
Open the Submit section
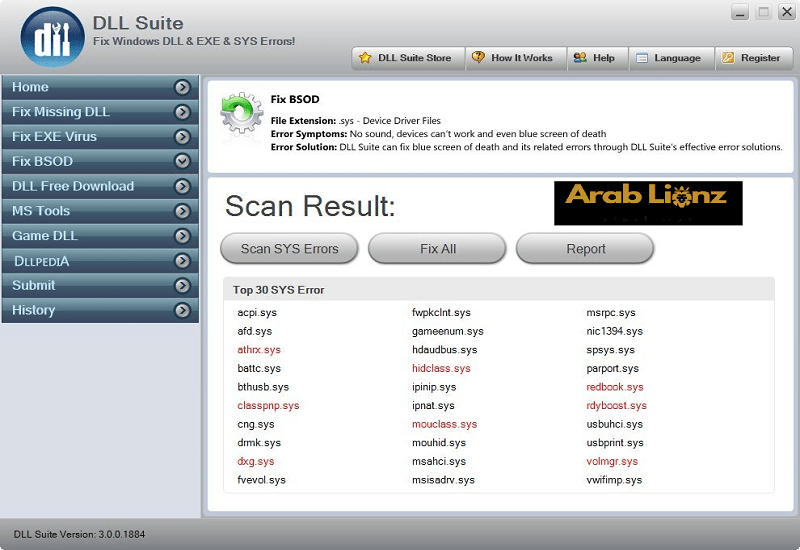100,286
